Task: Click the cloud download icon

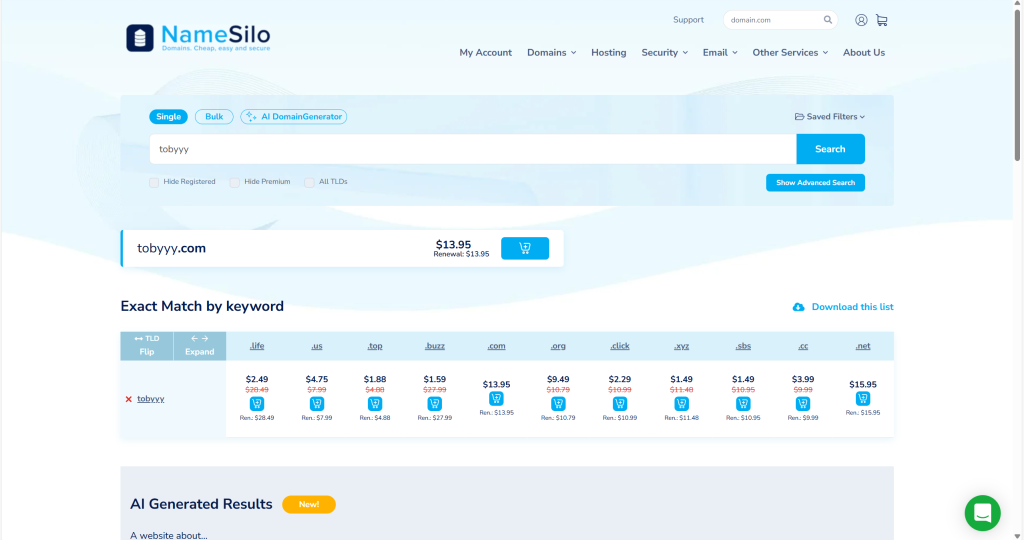Action: click(798, 307)
